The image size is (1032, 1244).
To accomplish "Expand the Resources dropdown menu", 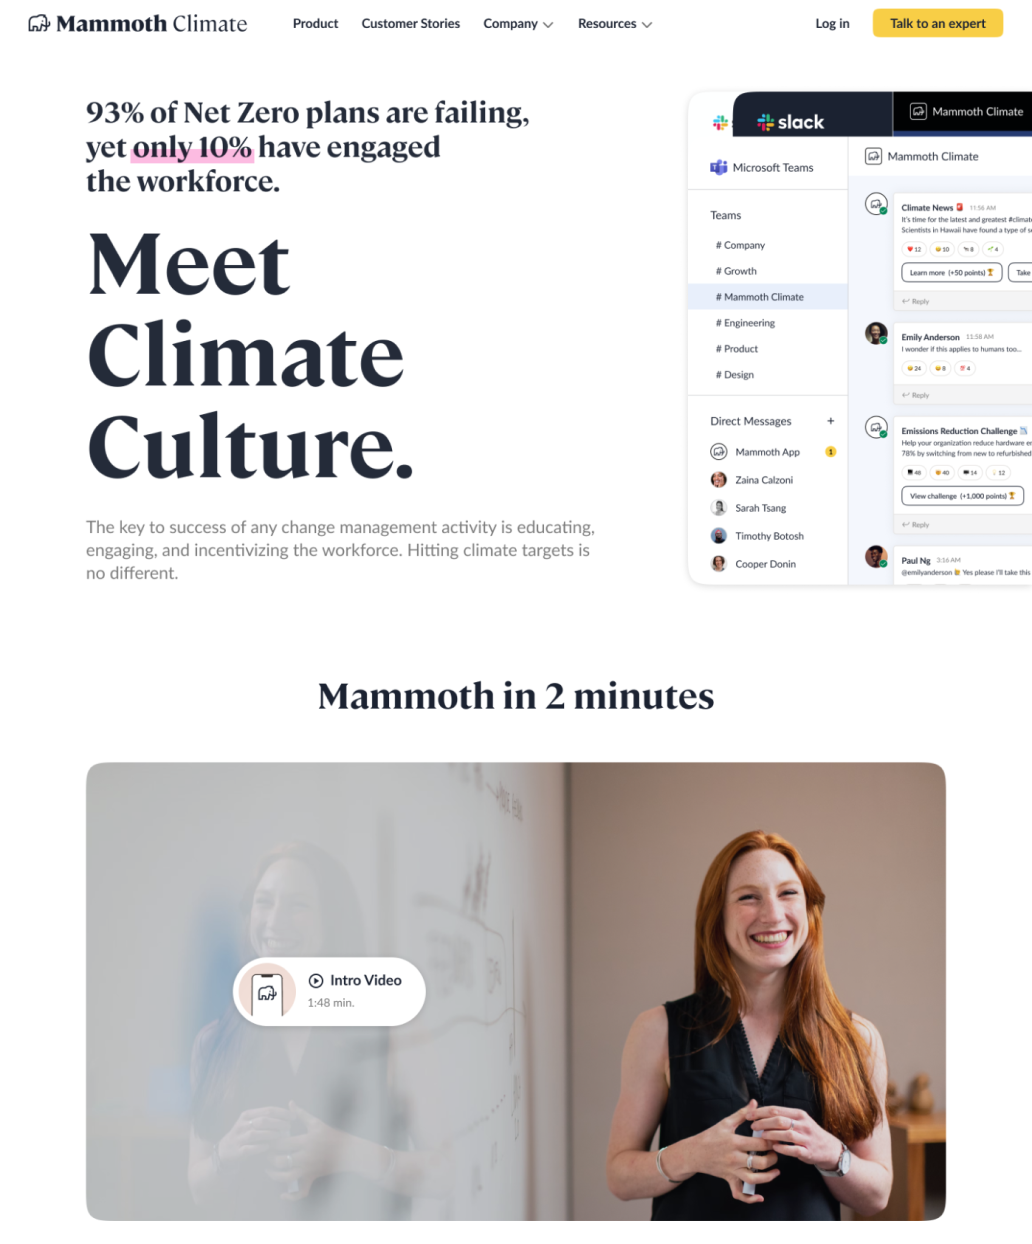I will (x=615, y=23).
